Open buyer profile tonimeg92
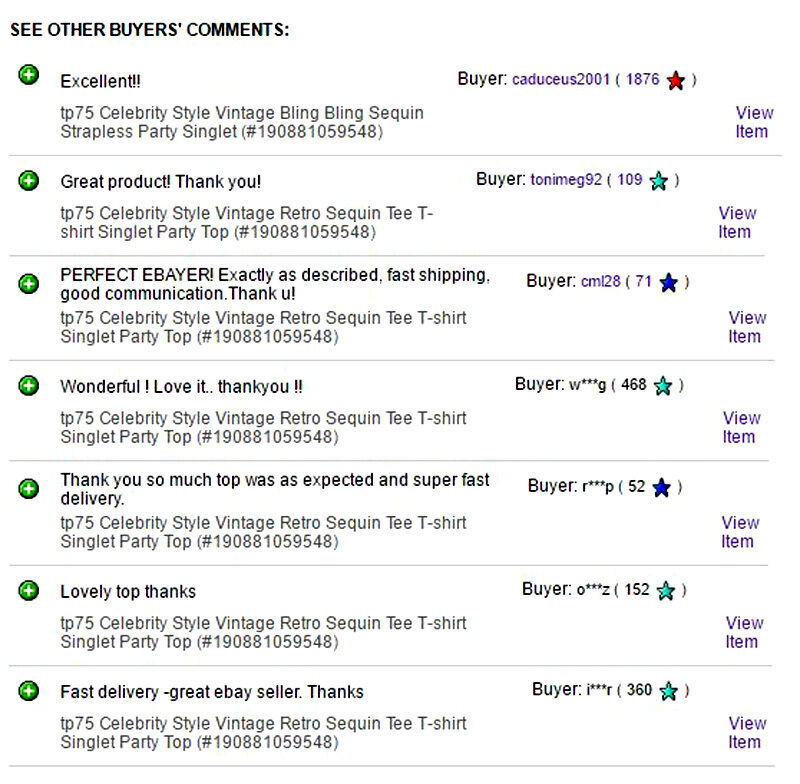This screenshot has height=784, width=800. click(566, 180)
